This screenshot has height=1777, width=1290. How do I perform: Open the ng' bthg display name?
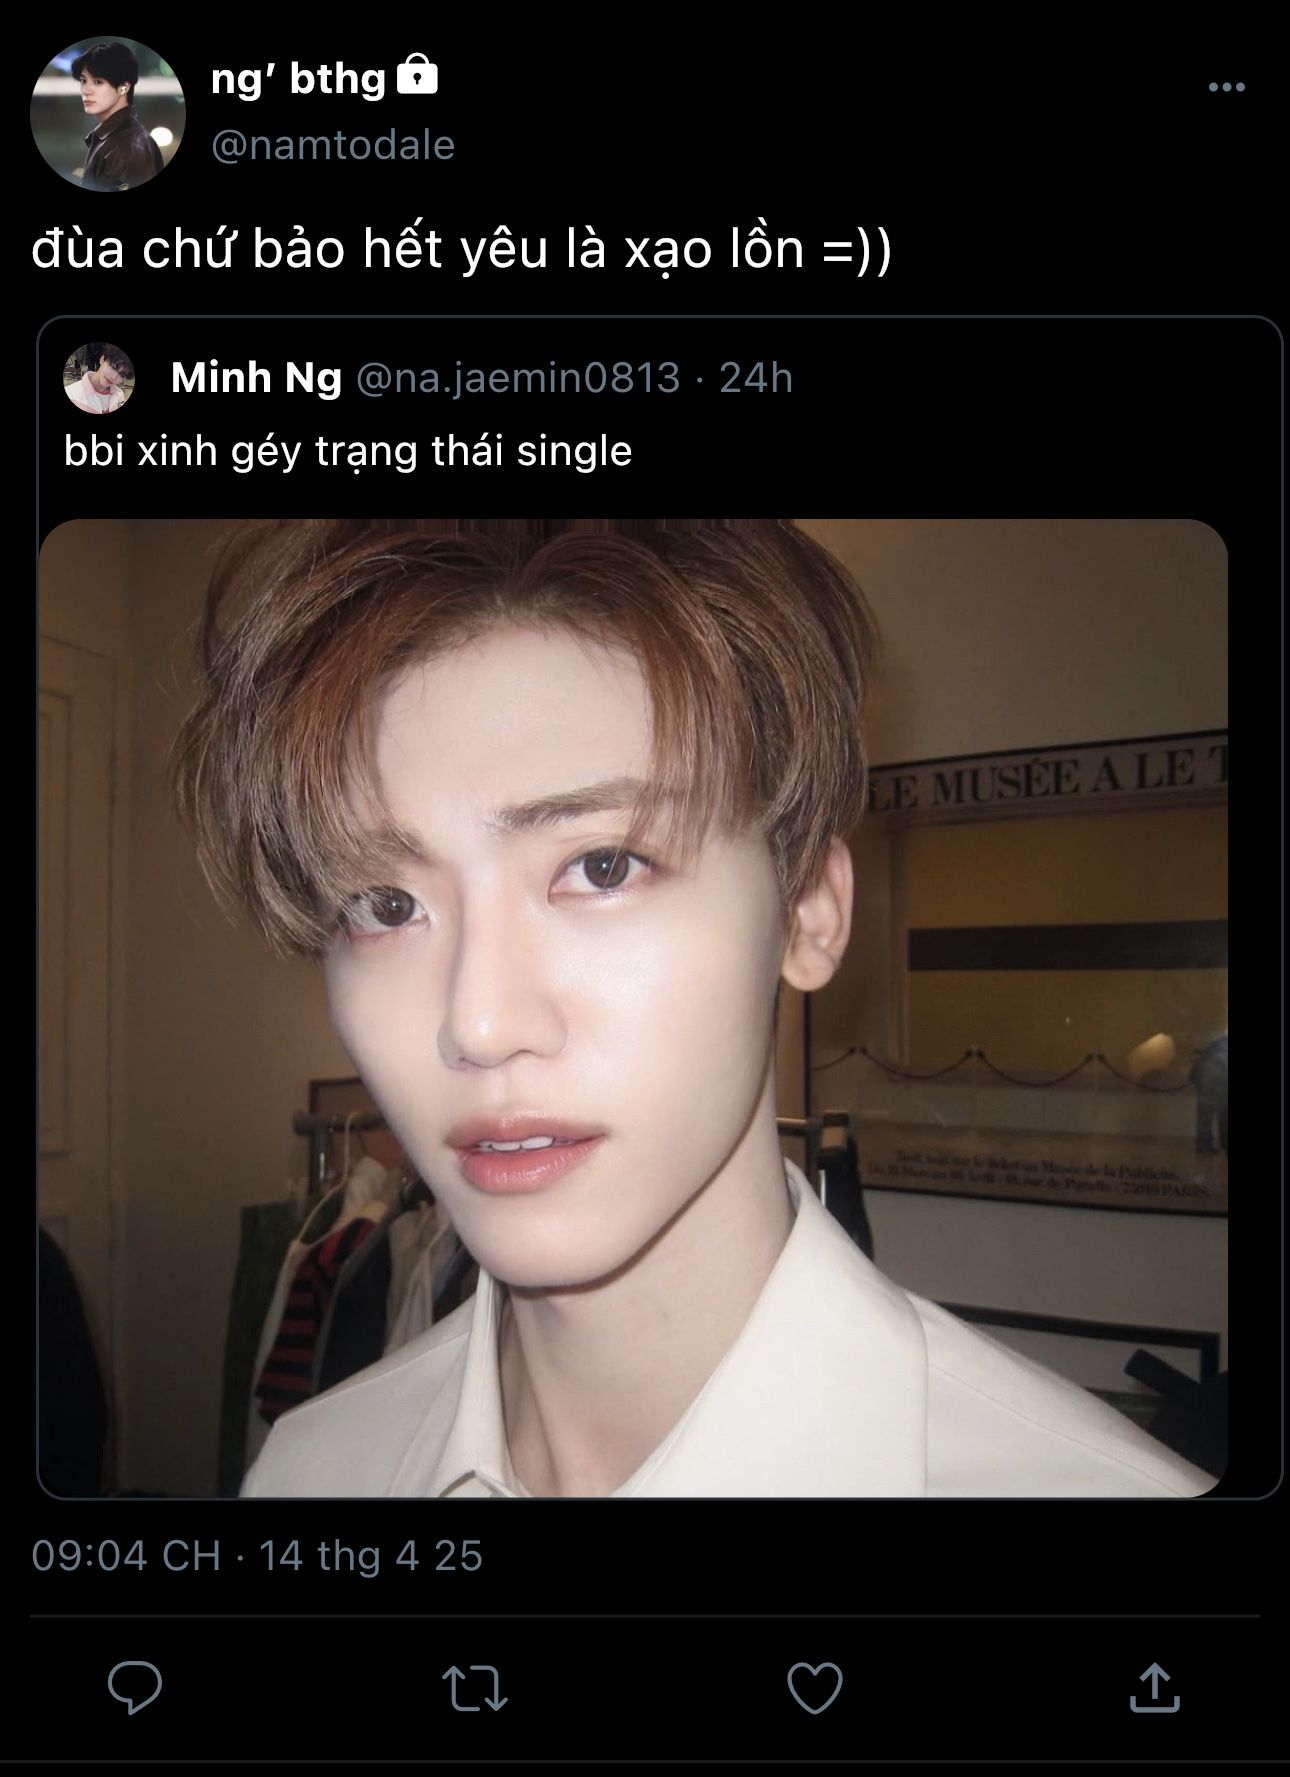pyautogui.click(x=298, y=78)
